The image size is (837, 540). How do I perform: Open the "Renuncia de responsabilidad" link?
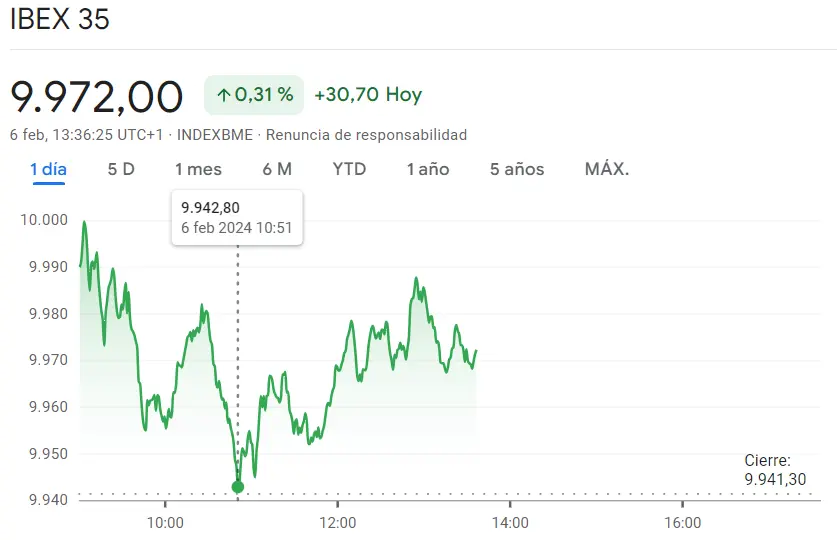coord(366,134)
